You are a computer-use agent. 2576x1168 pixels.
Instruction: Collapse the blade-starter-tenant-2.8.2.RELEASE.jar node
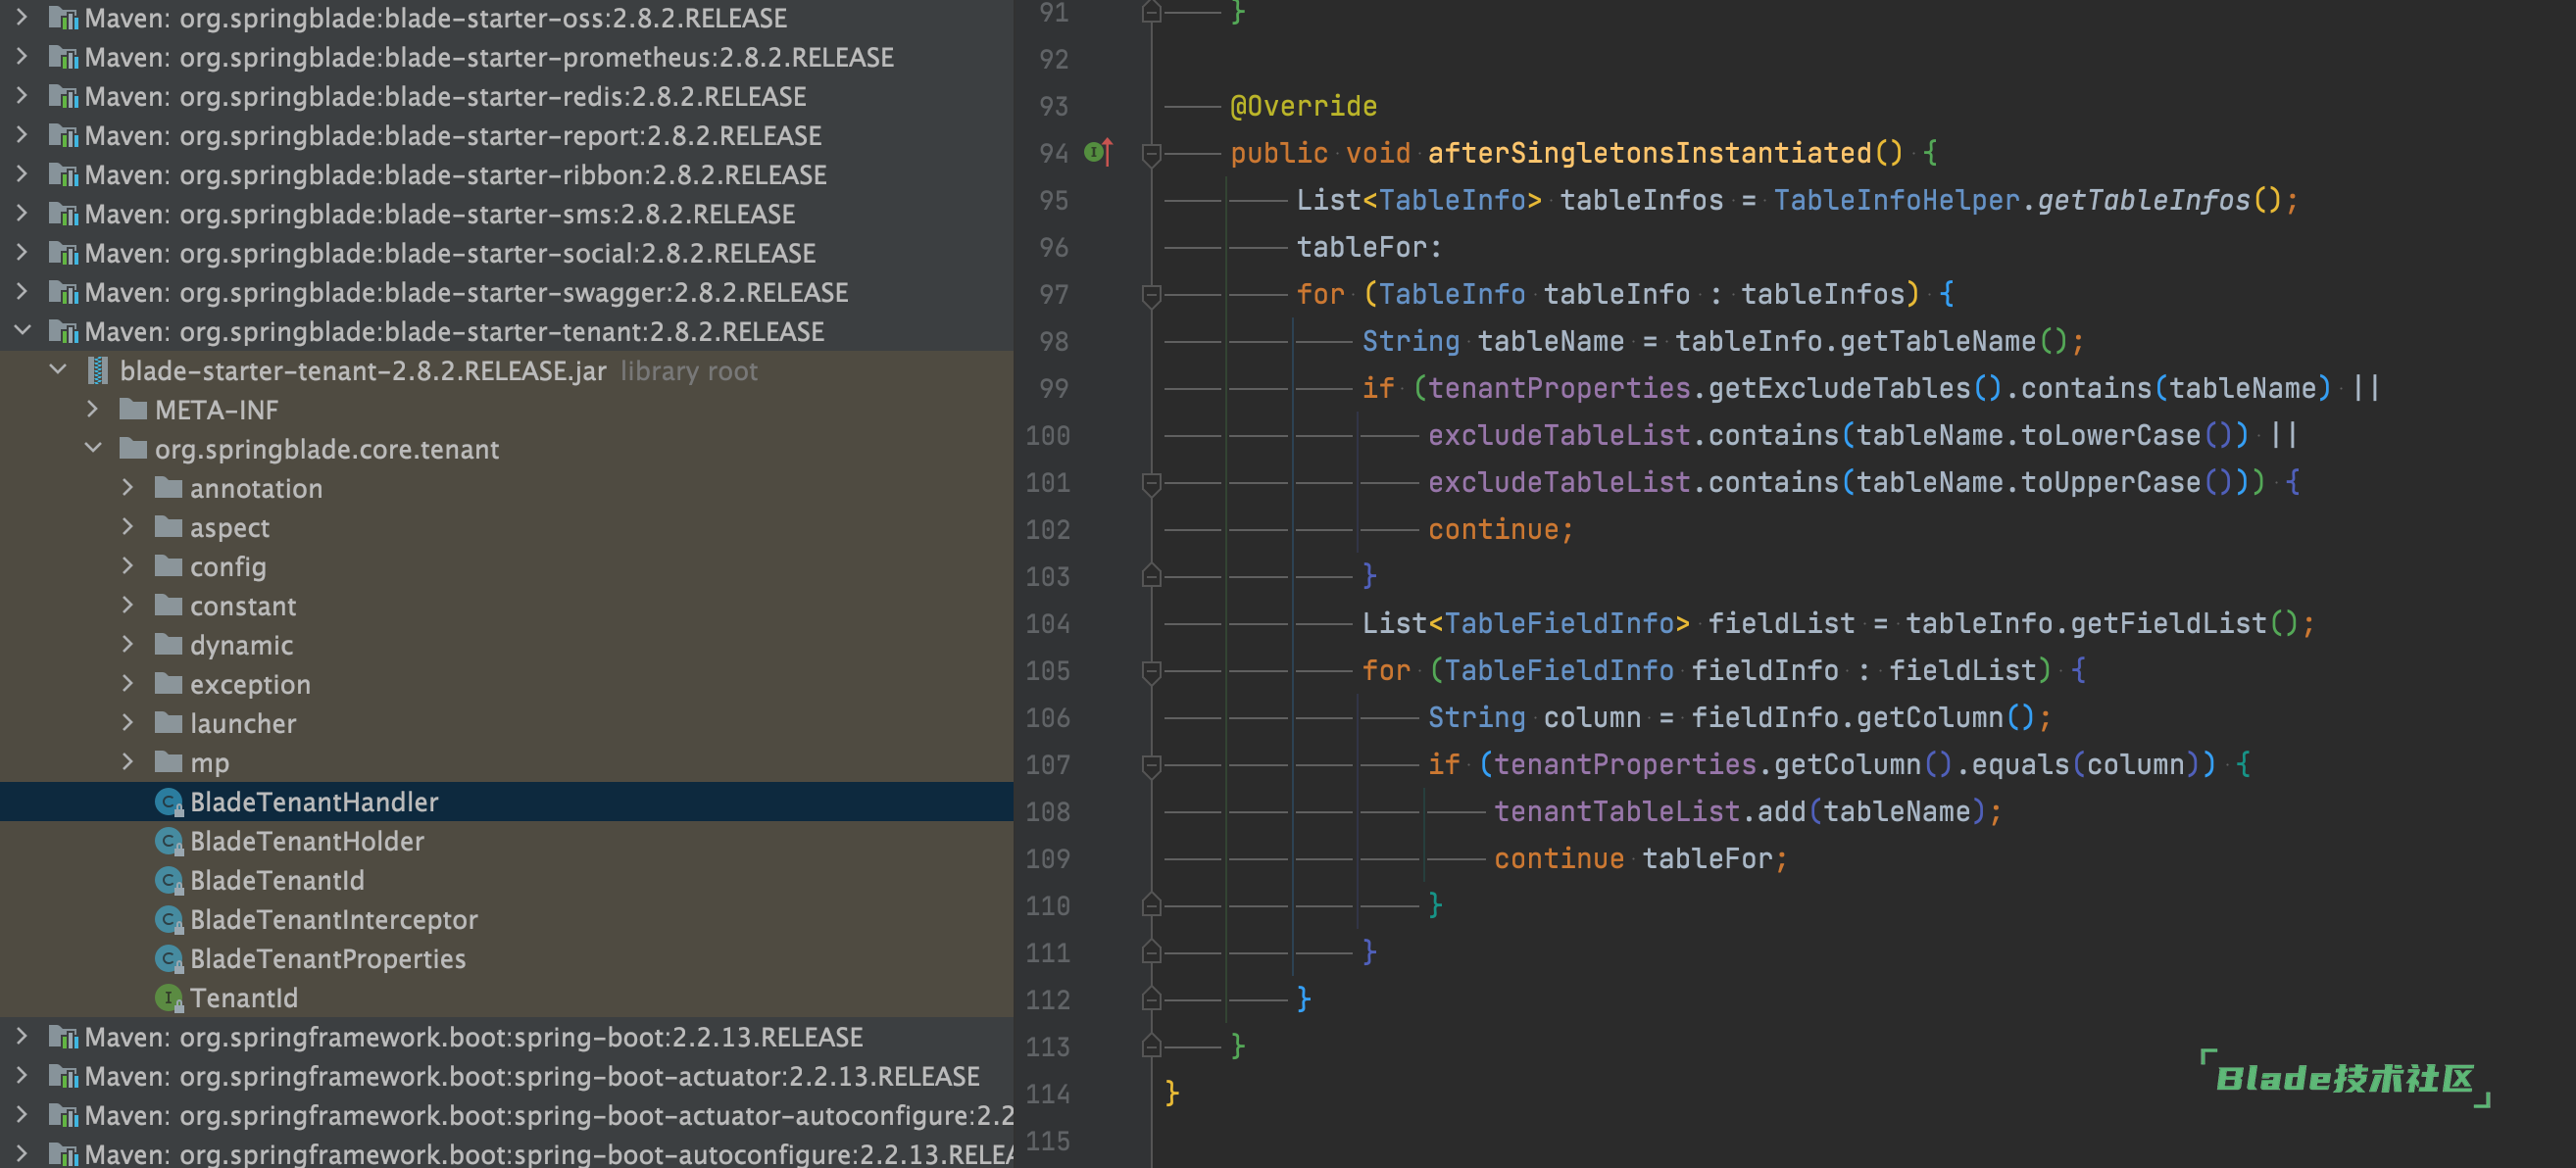[58, 370]
